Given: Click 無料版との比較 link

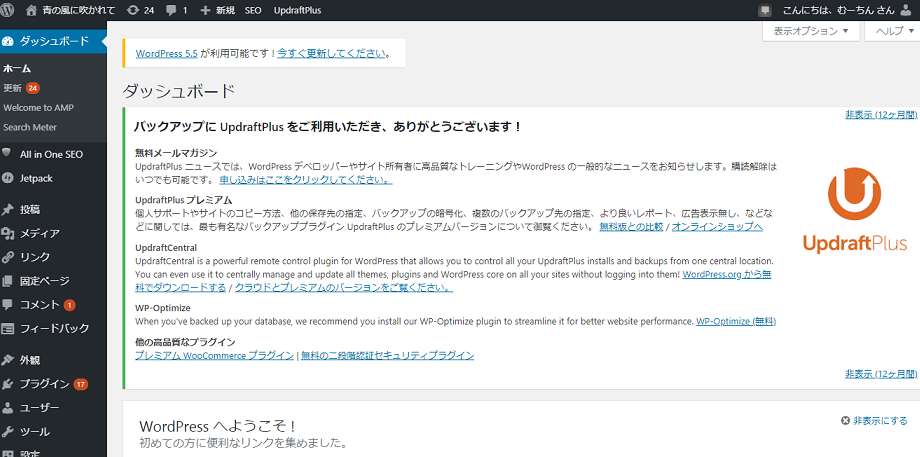Looking at the screenshot, I should (631, 226).
